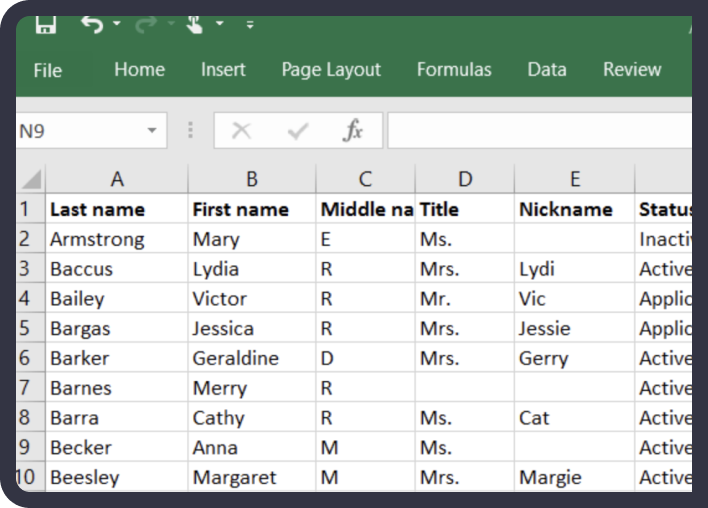
Task: Click inside the formula bar field
Action: pyautogui.click(x=540, y=131)
